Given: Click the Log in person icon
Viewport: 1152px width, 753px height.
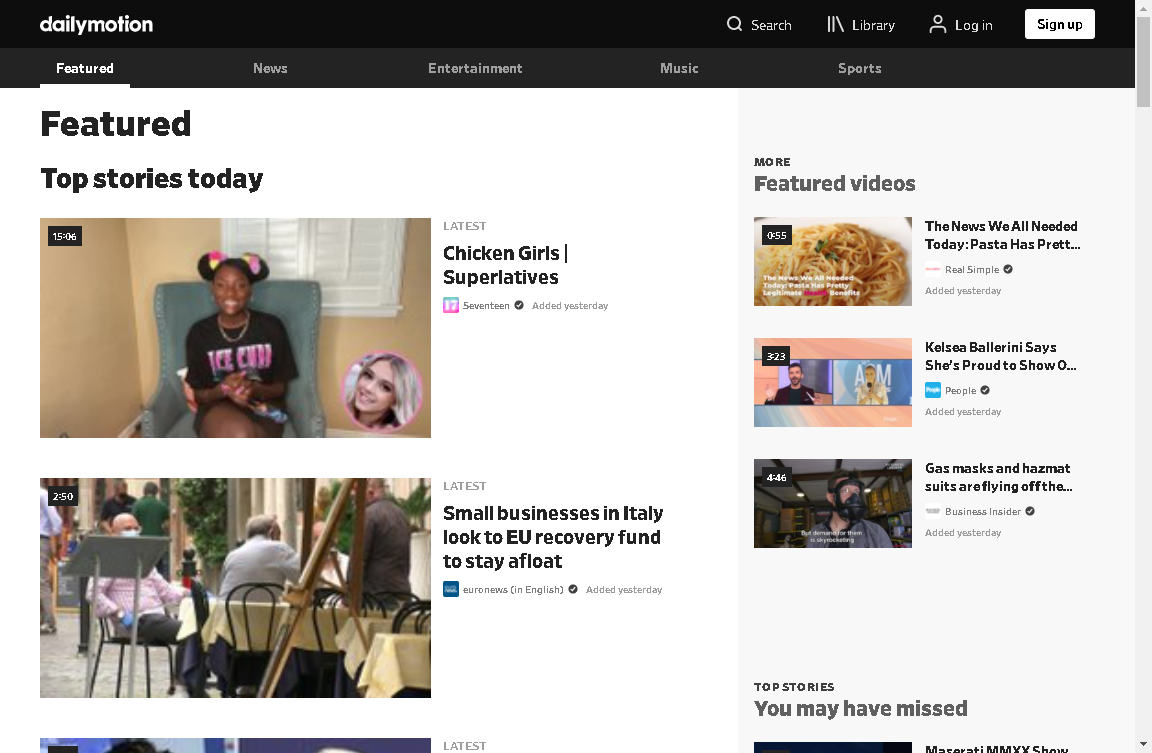Looking at the screenshot, I should pyautogui.click(x=937, y=24).
